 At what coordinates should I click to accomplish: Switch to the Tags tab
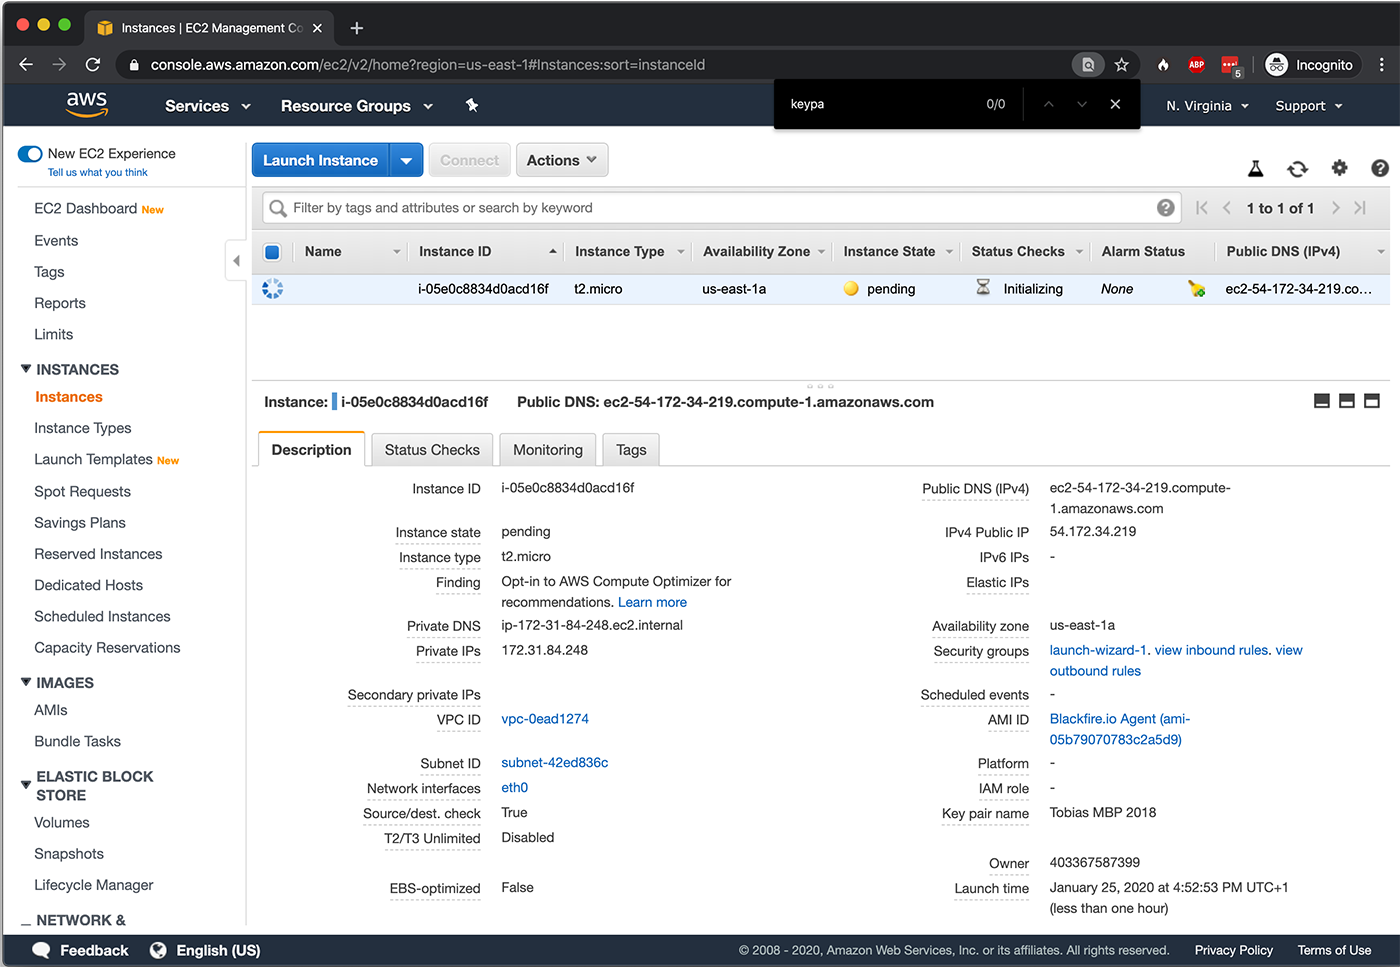631,450
